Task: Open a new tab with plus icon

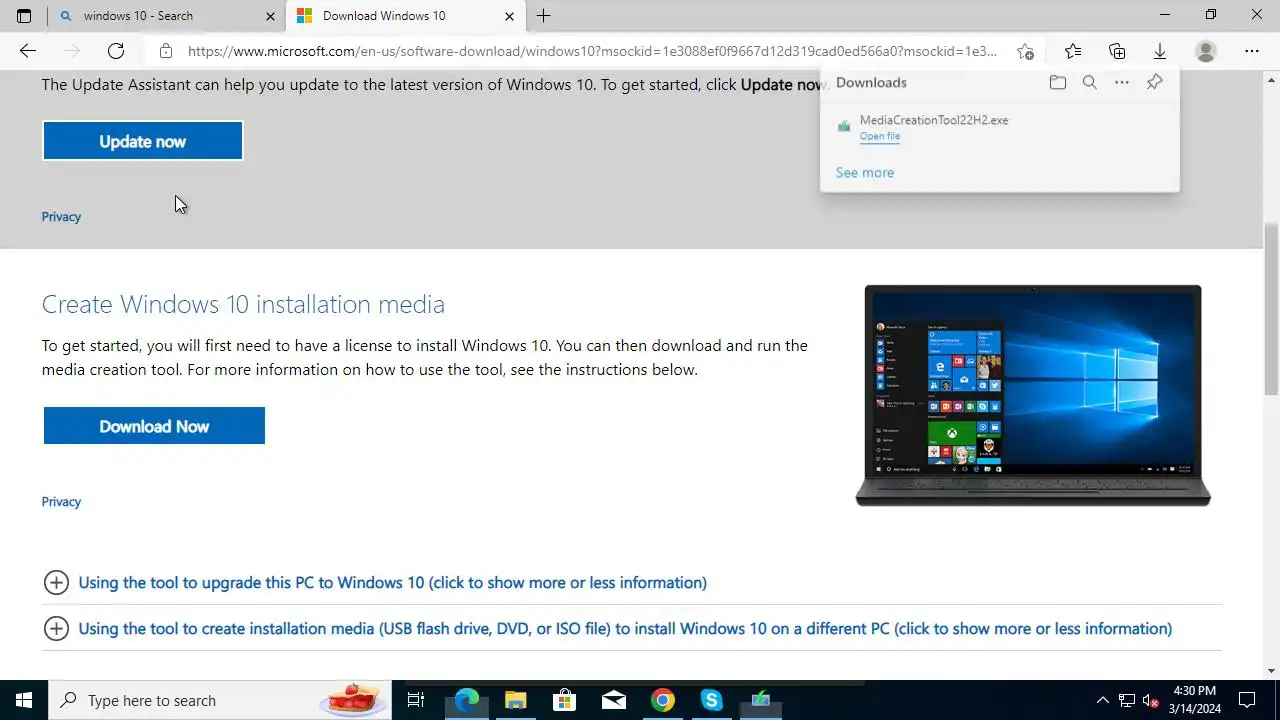Action: tap(543, 16)
